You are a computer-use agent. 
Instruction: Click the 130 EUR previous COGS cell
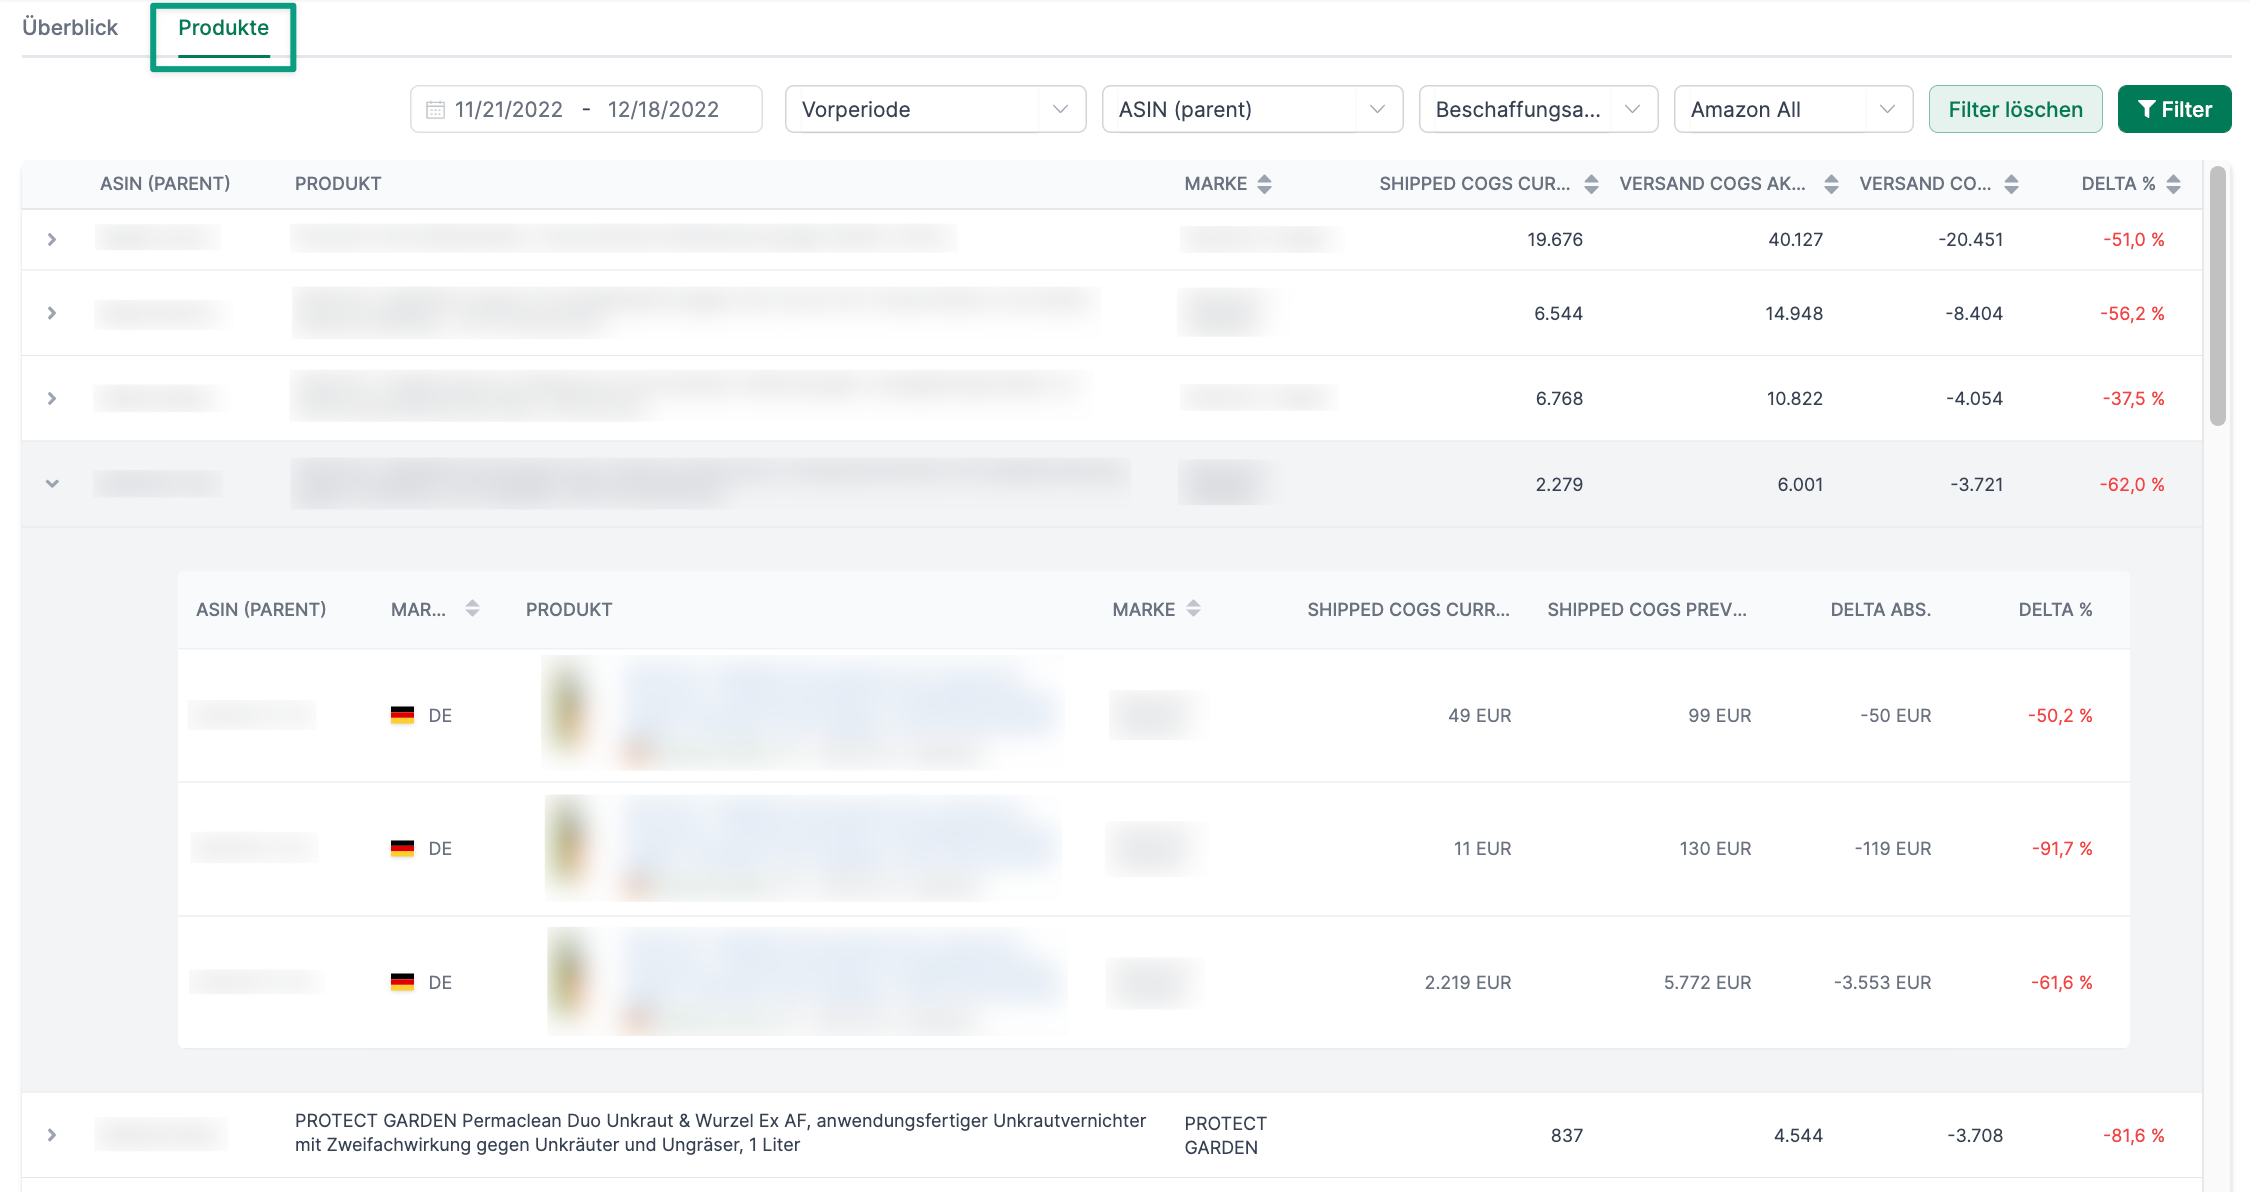(1715, 849)
